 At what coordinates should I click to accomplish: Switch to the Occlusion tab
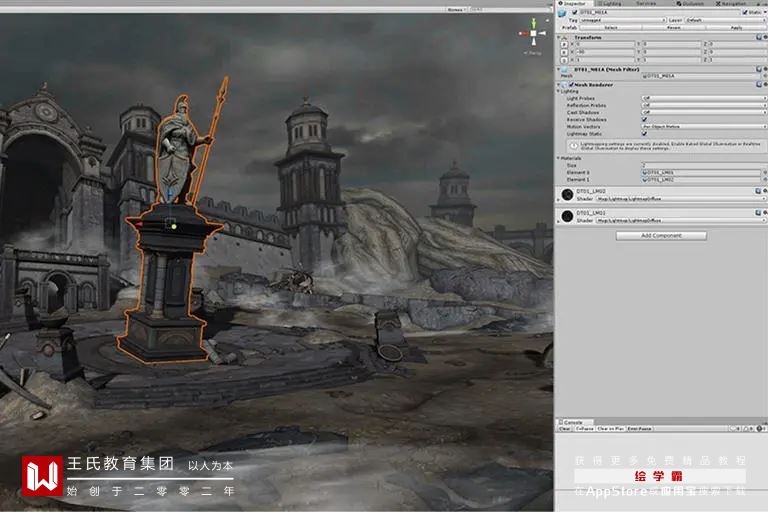tap(690, 3)
